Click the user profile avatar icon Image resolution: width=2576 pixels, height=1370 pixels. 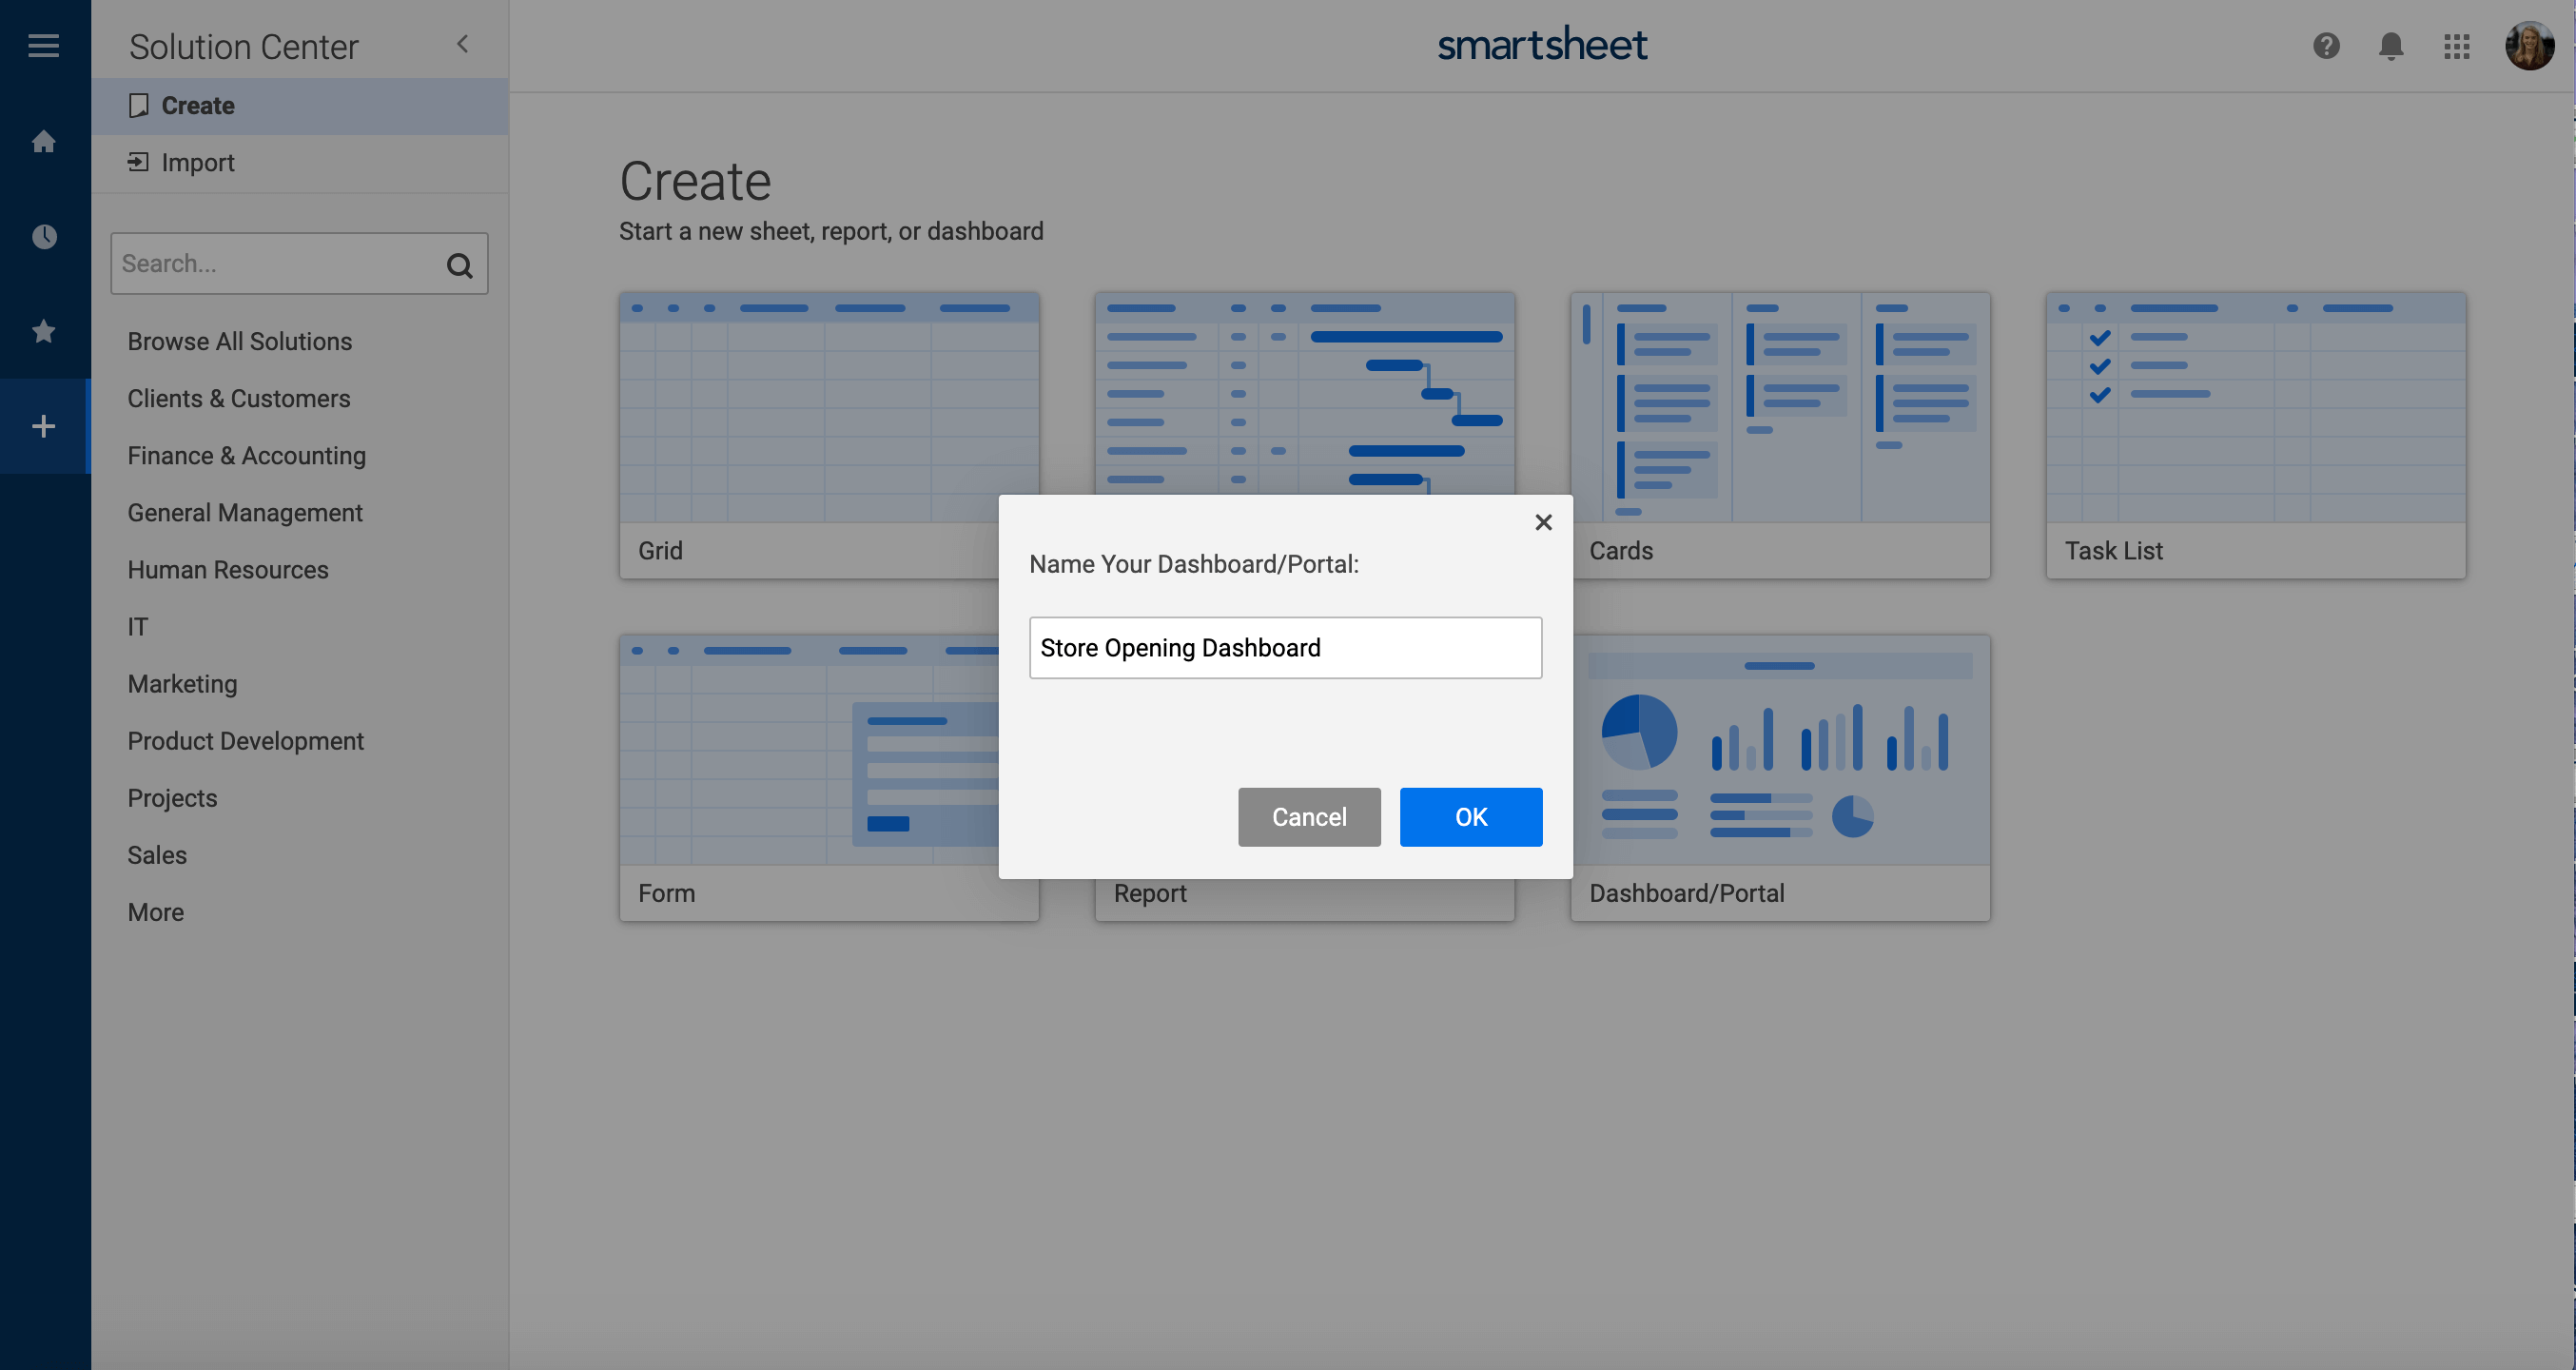2530,46
